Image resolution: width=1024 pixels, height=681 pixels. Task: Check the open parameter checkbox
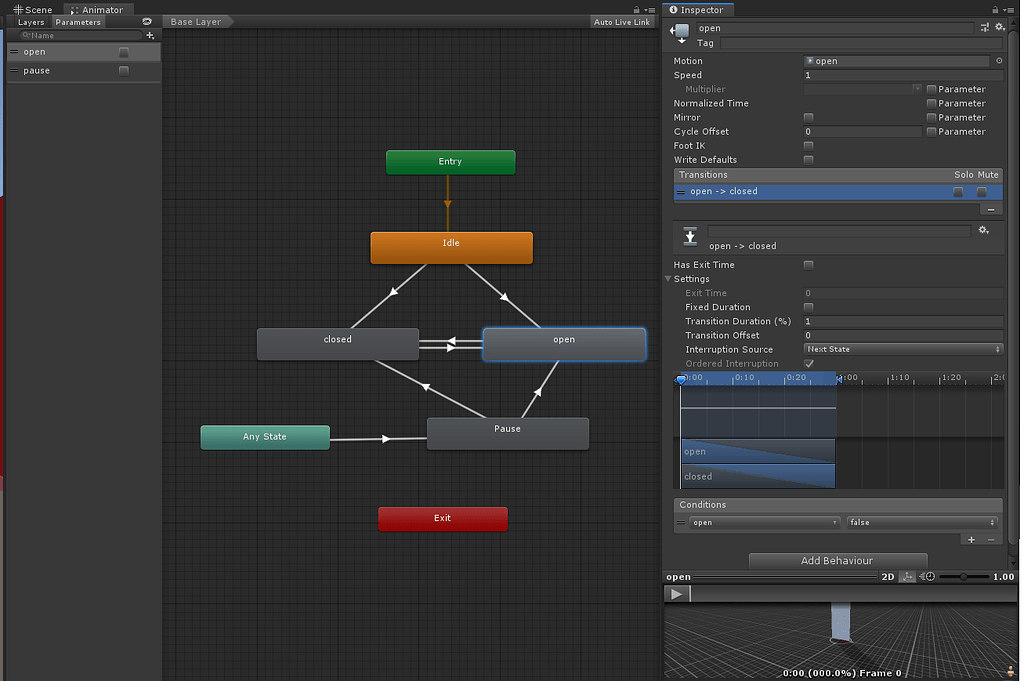click(126, 51)
